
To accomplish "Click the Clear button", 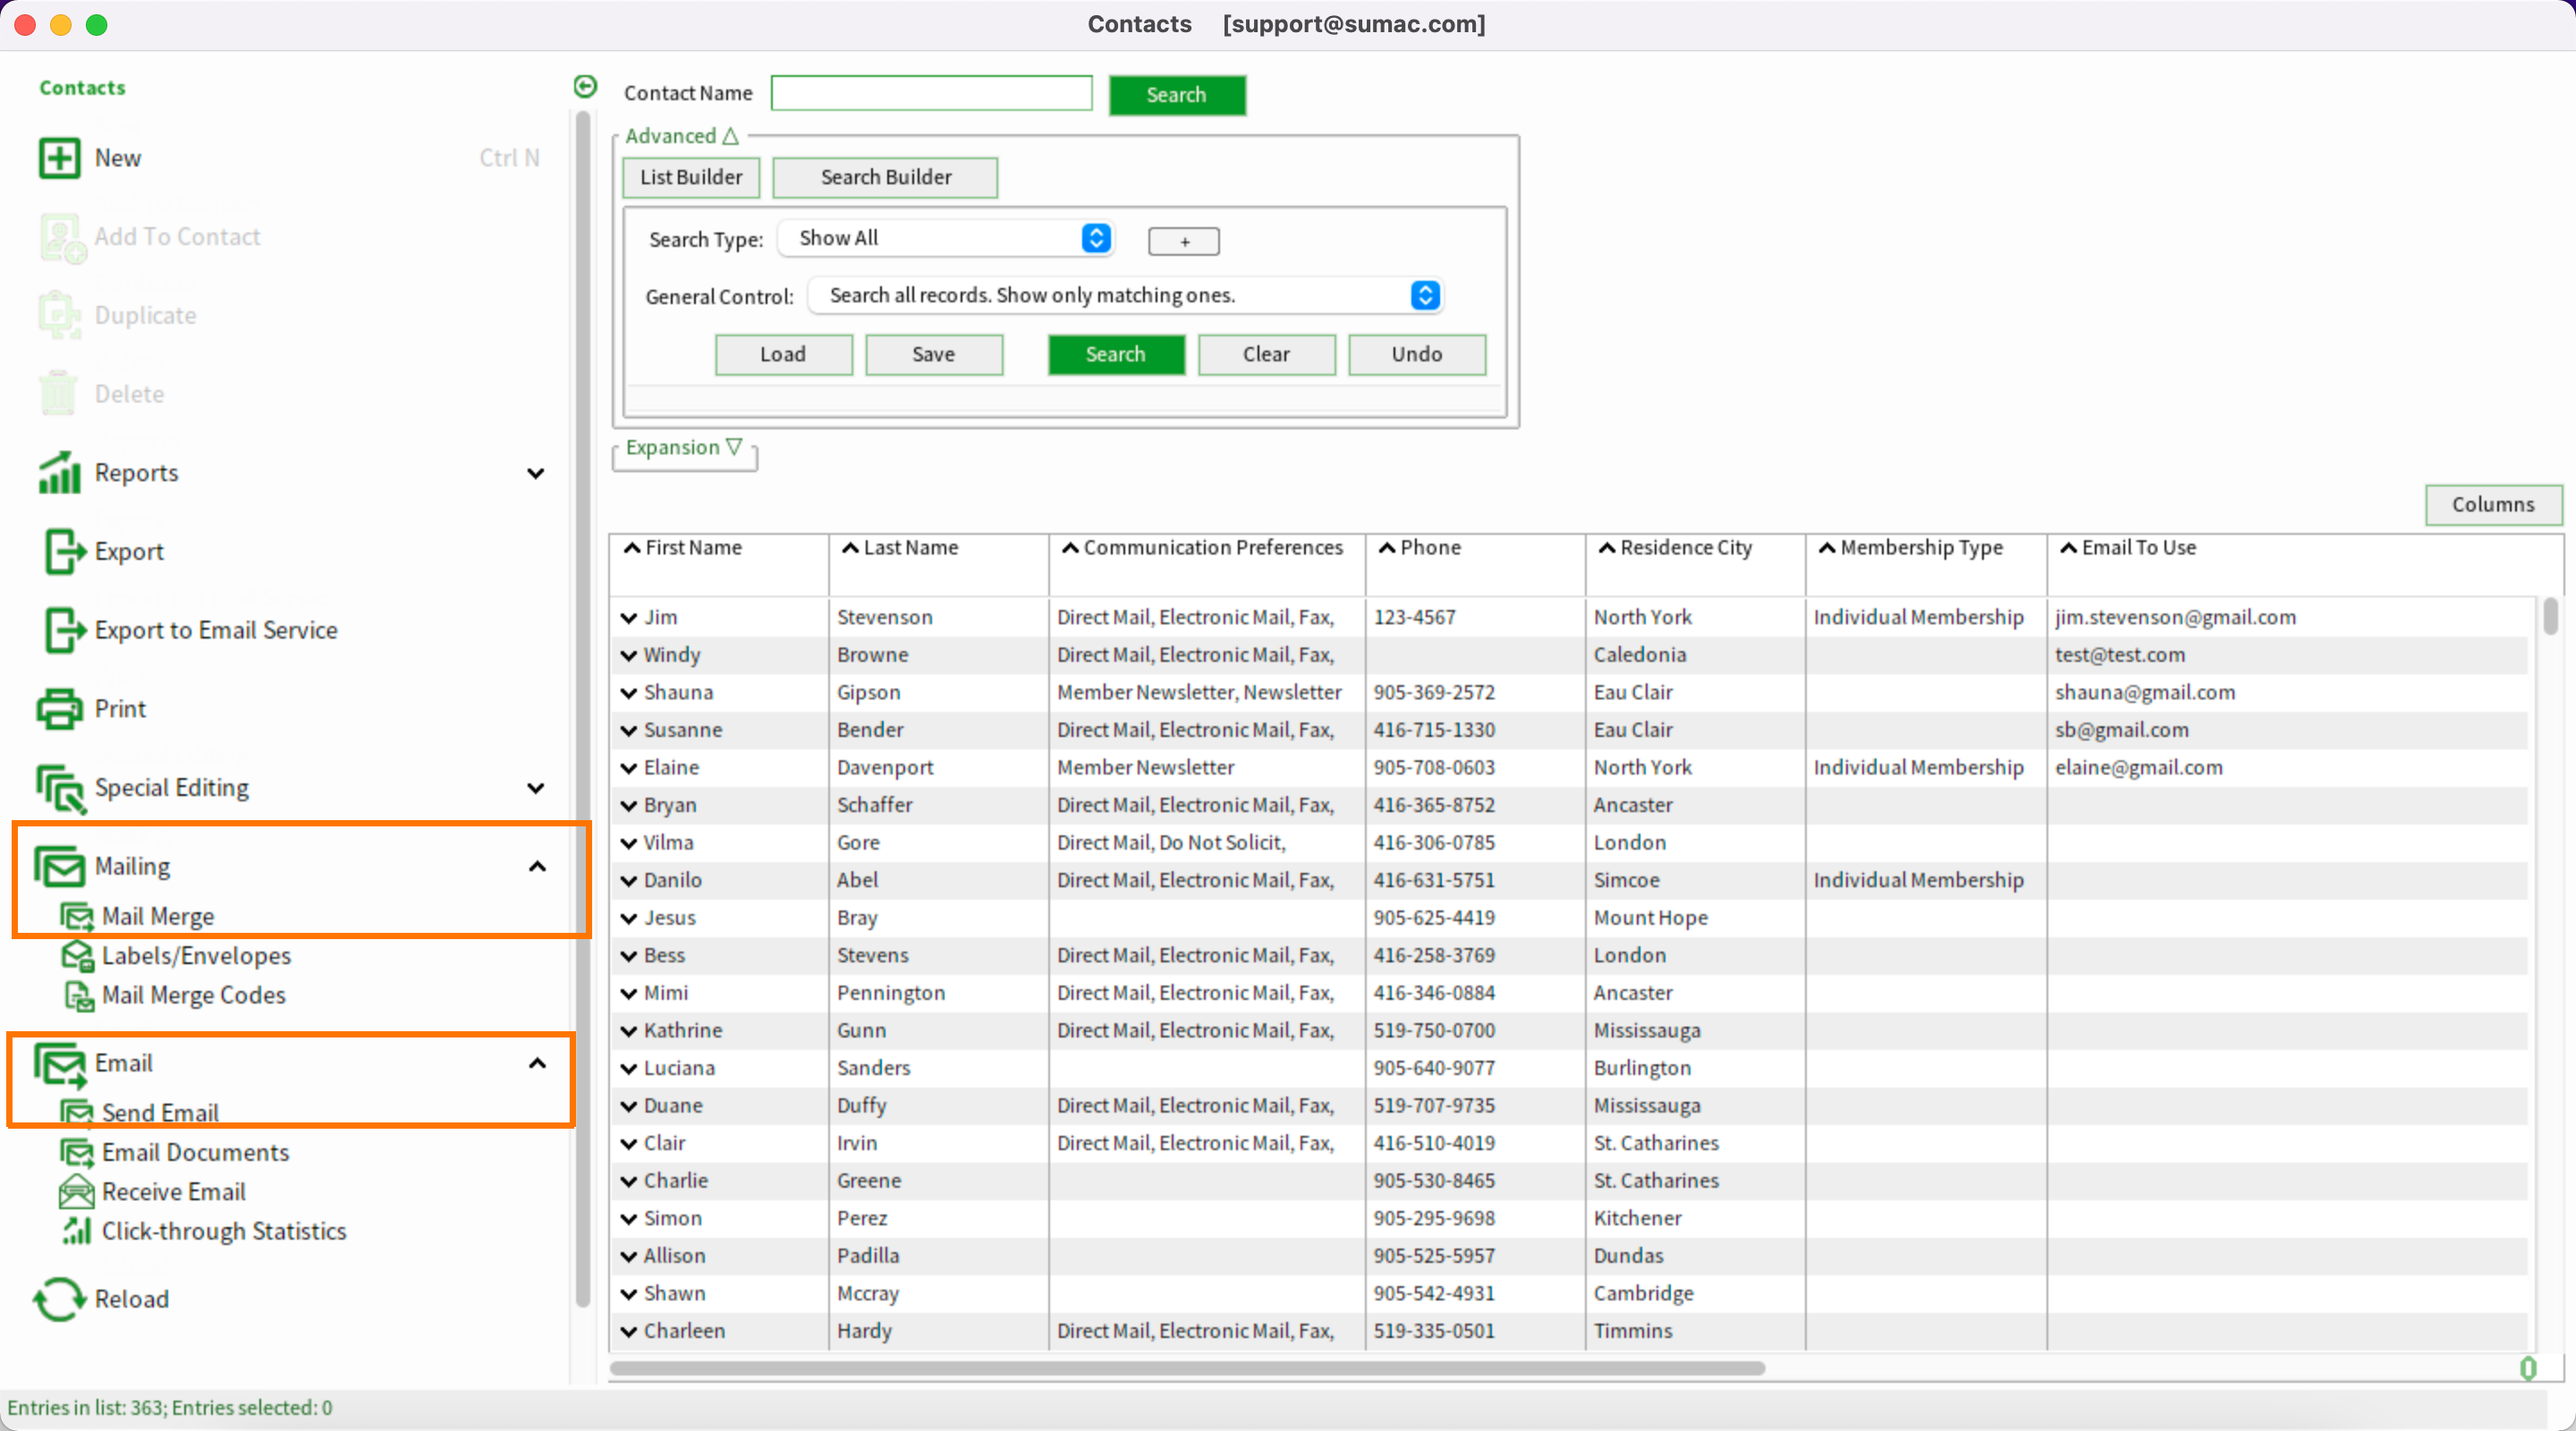I will pyautogui.click(x=1266, y=354).
